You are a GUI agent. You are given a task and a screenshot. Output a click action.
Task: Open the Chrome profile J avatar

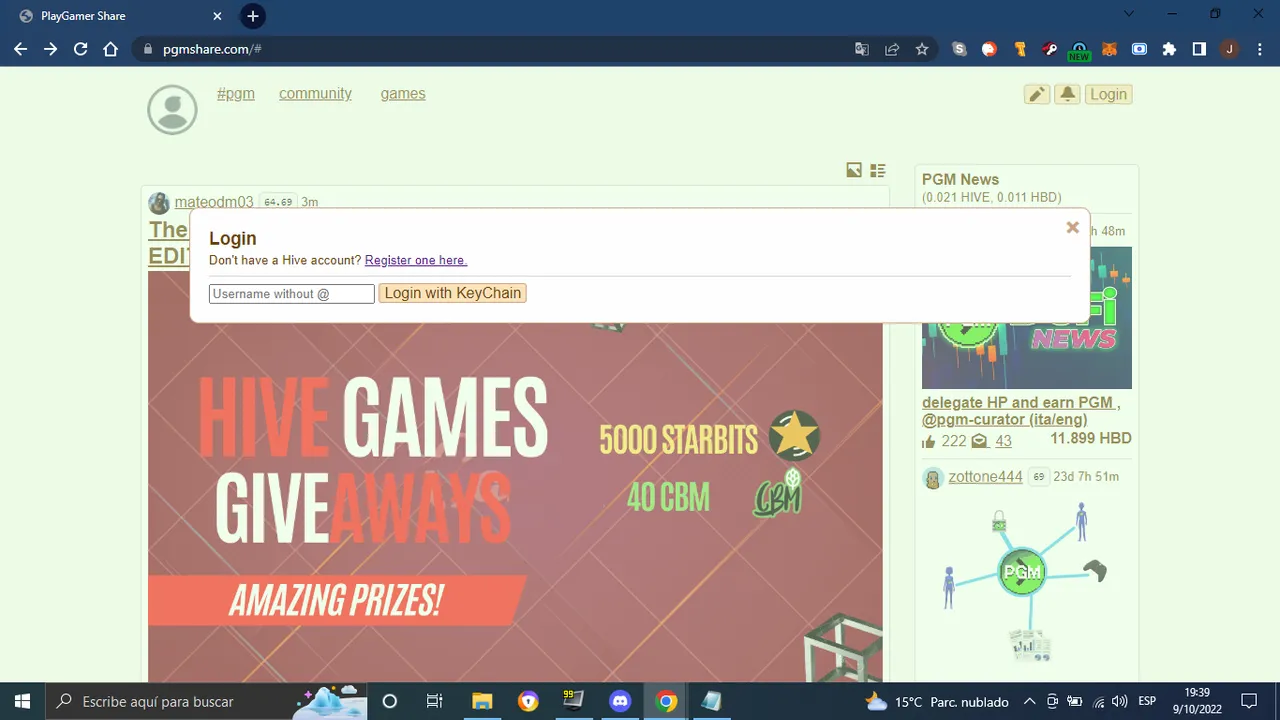1229,49
